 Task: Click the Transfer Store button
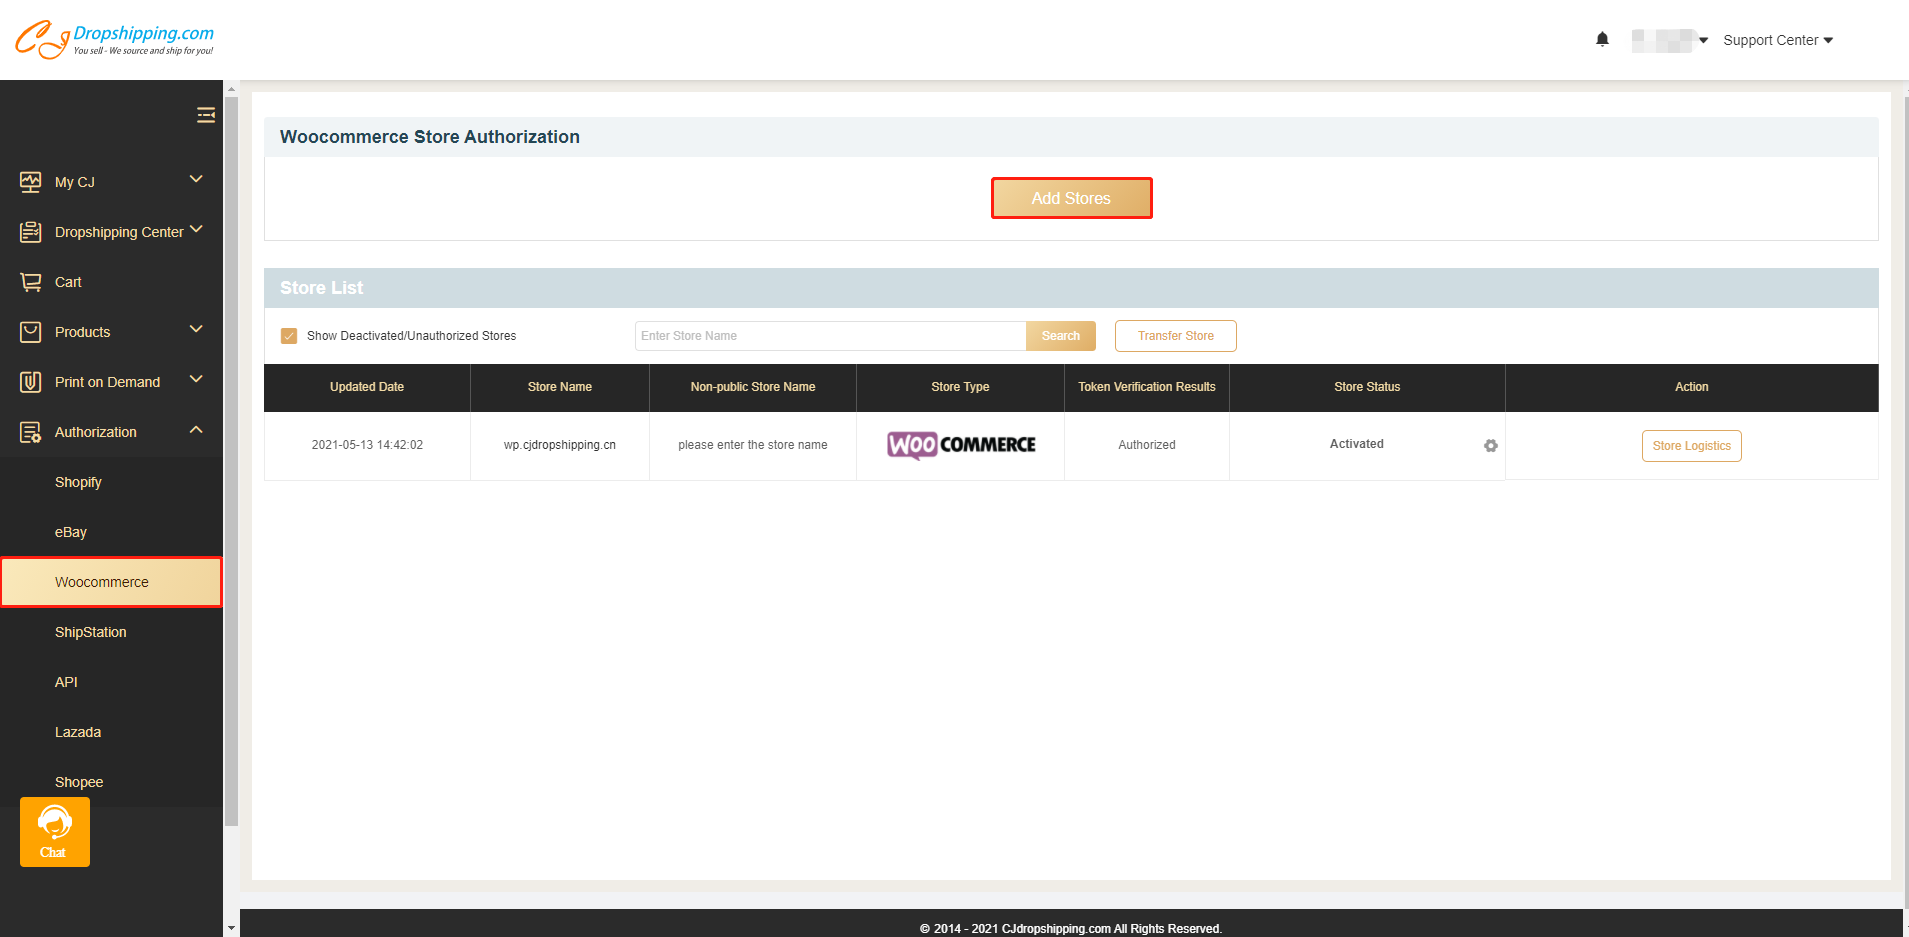[x=1175, y=336]
